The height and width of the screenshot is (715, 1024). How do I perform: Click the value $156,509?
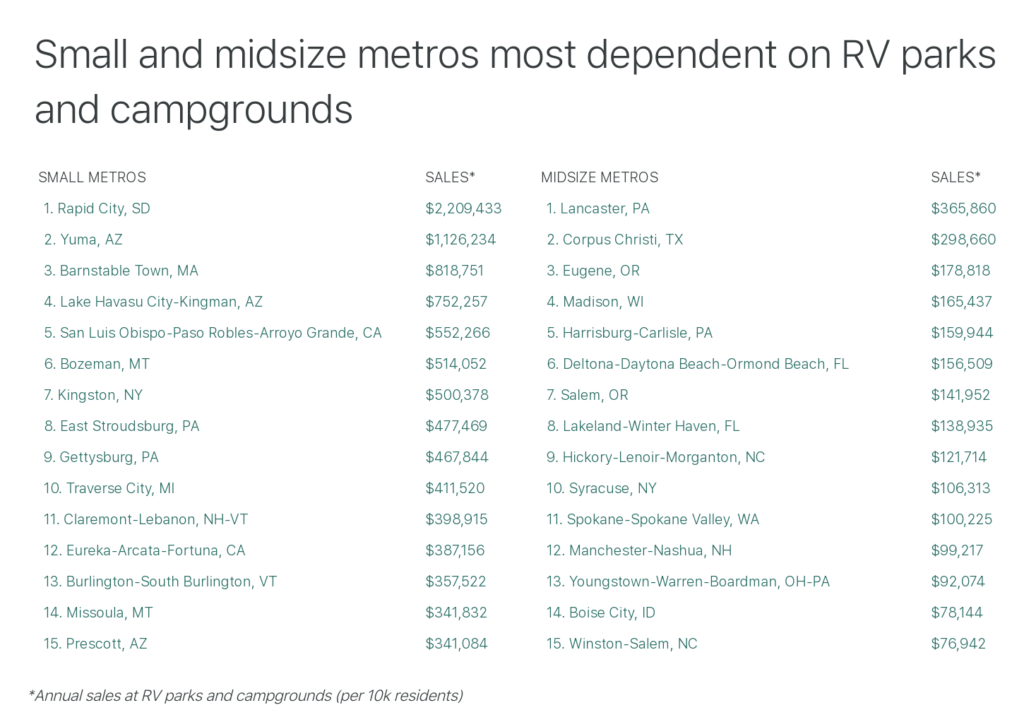[x=962, y=364]
